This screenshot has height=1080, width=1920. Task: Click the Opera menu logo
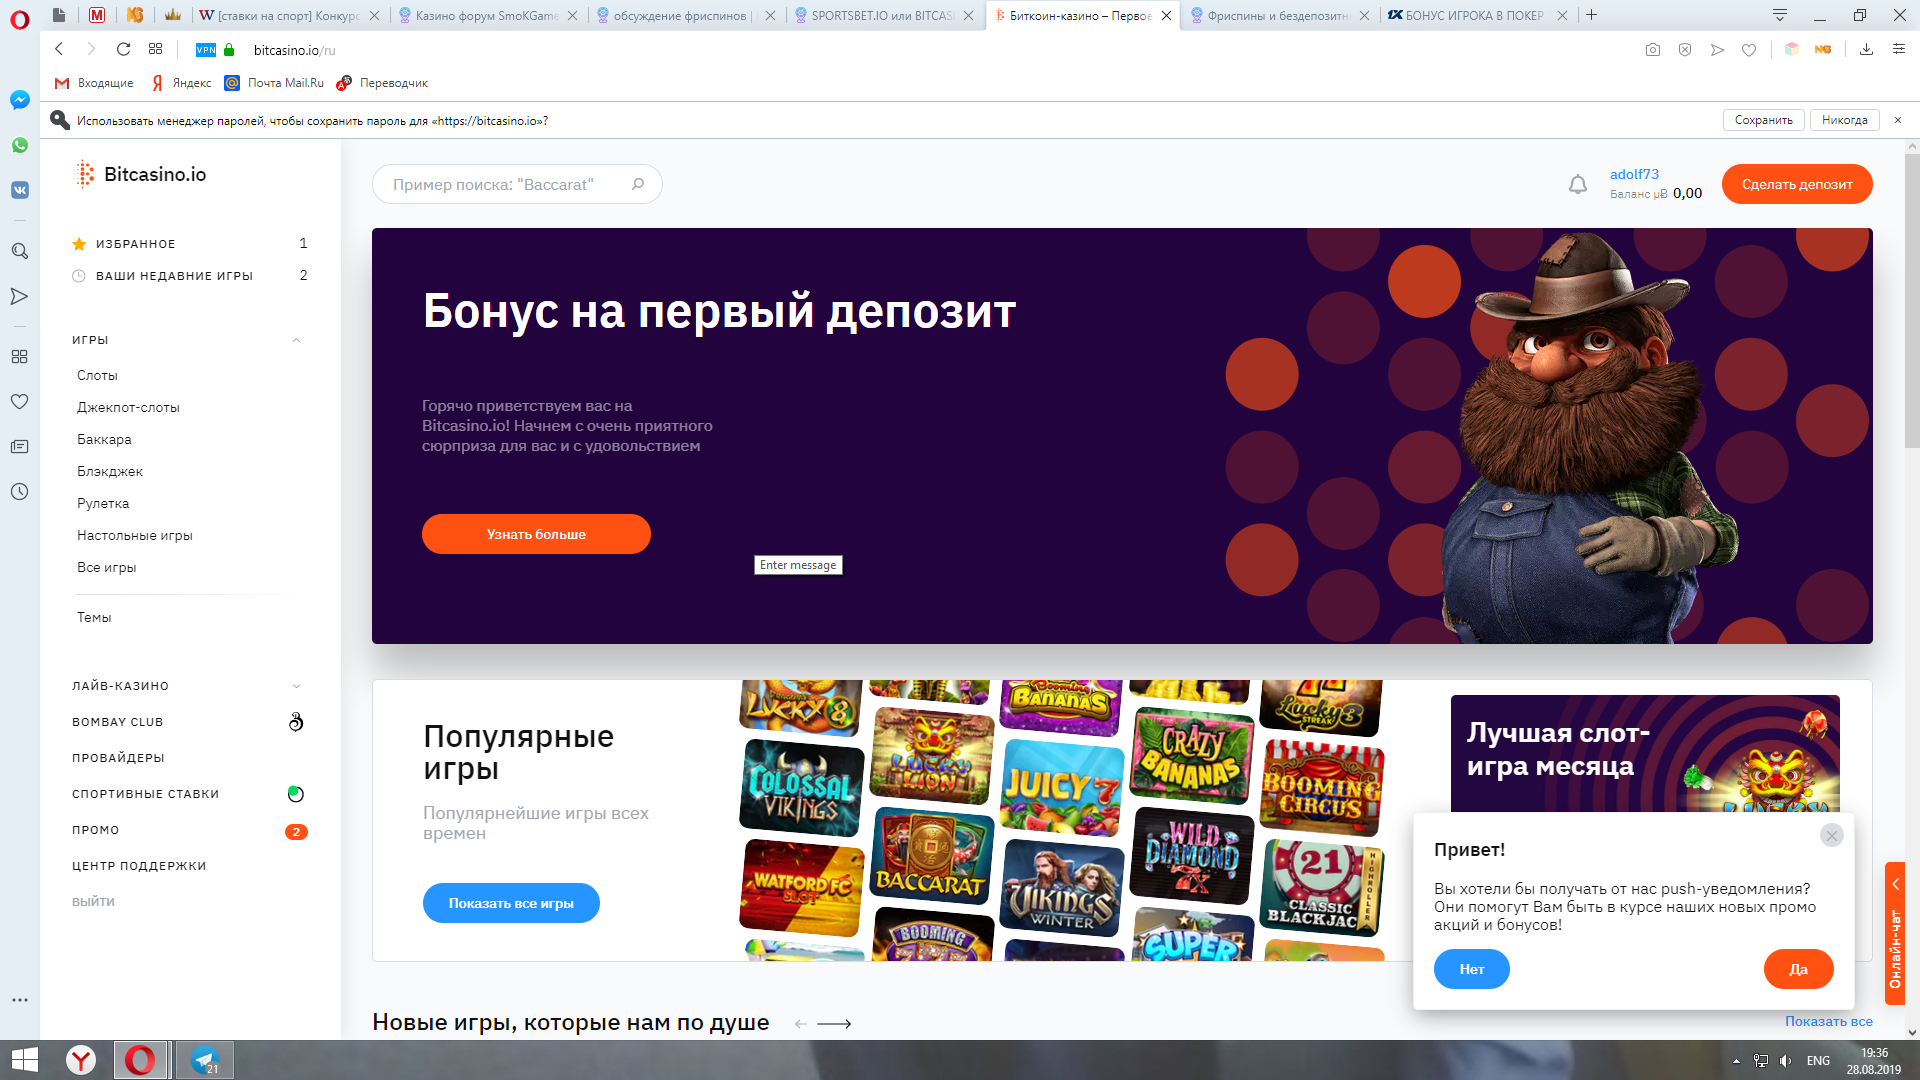point(20,18)
